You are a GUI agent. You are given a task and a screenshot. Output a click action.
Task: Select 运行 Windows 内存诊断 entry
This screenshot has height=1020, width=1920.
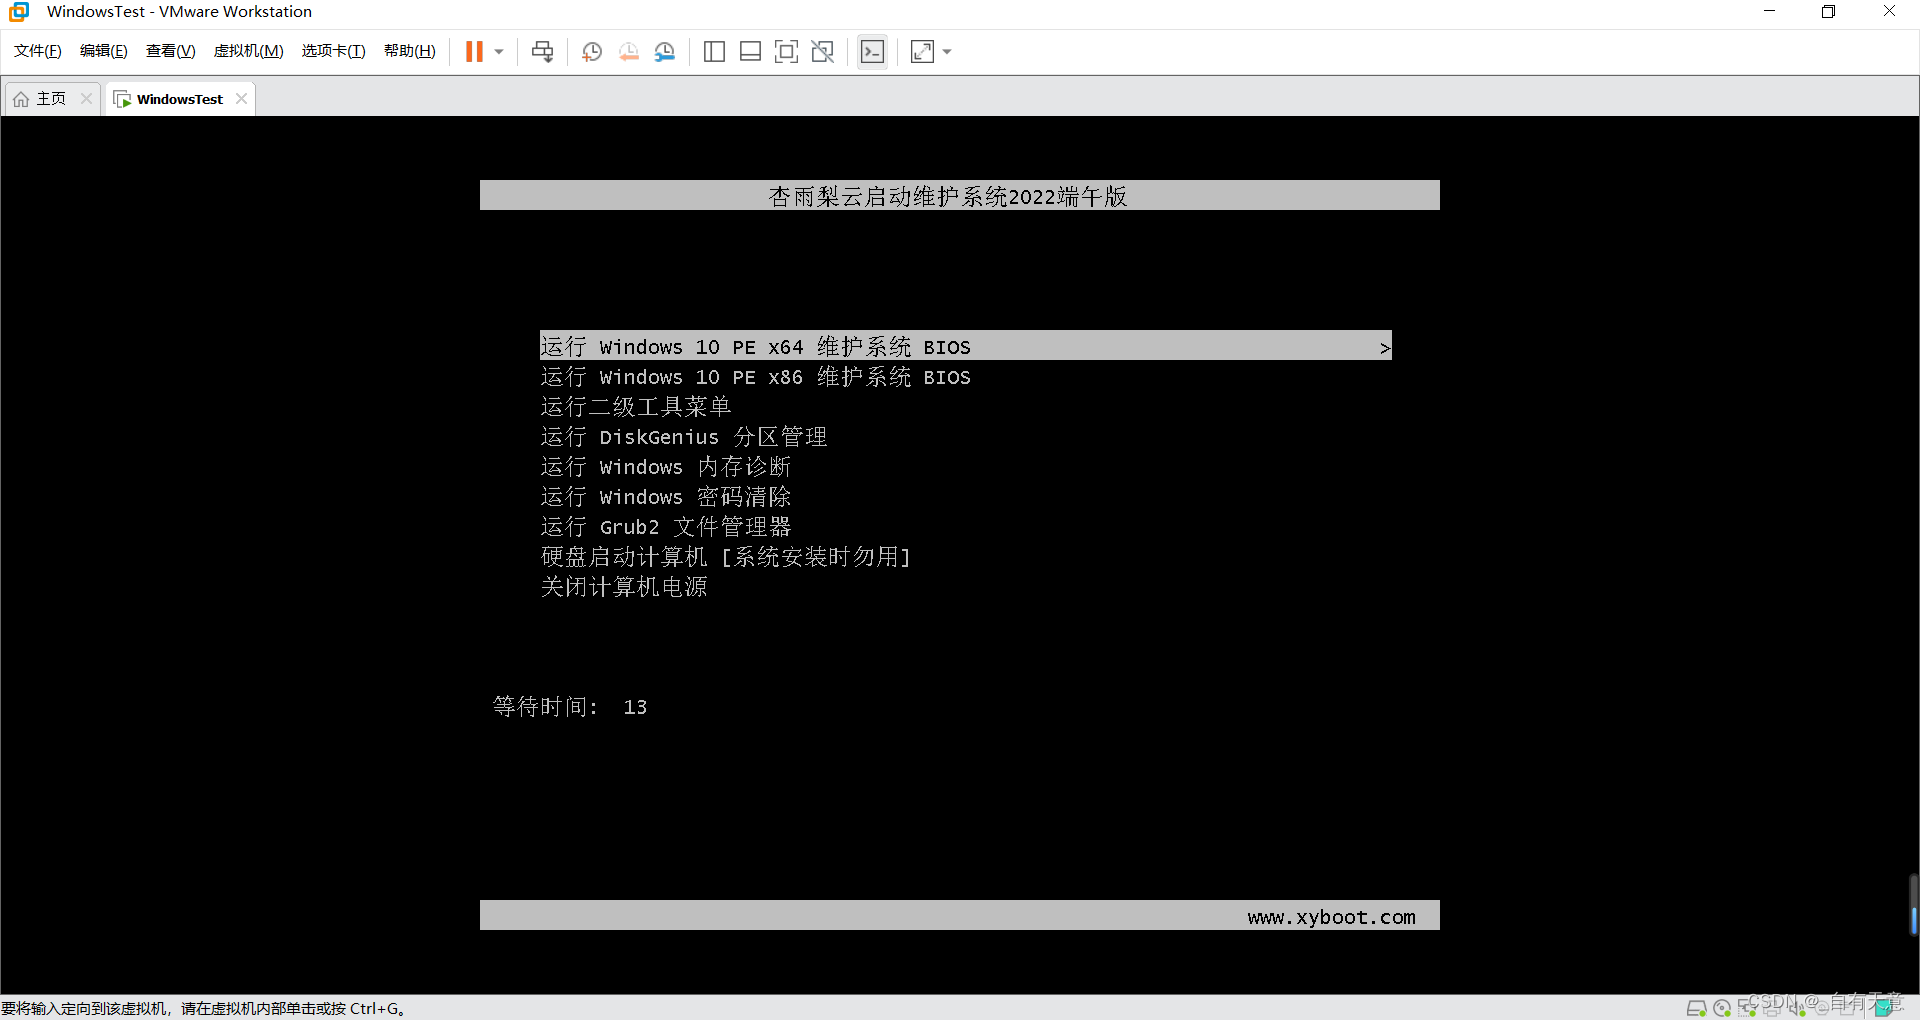[x=666, y=467]
